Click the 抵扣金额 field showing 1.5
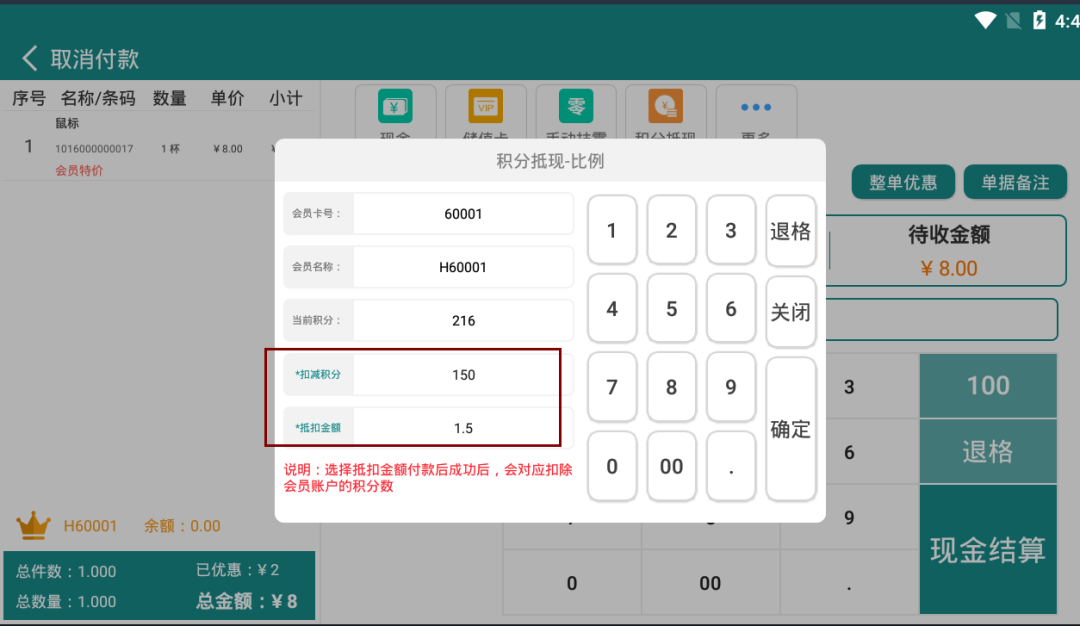 463,428
